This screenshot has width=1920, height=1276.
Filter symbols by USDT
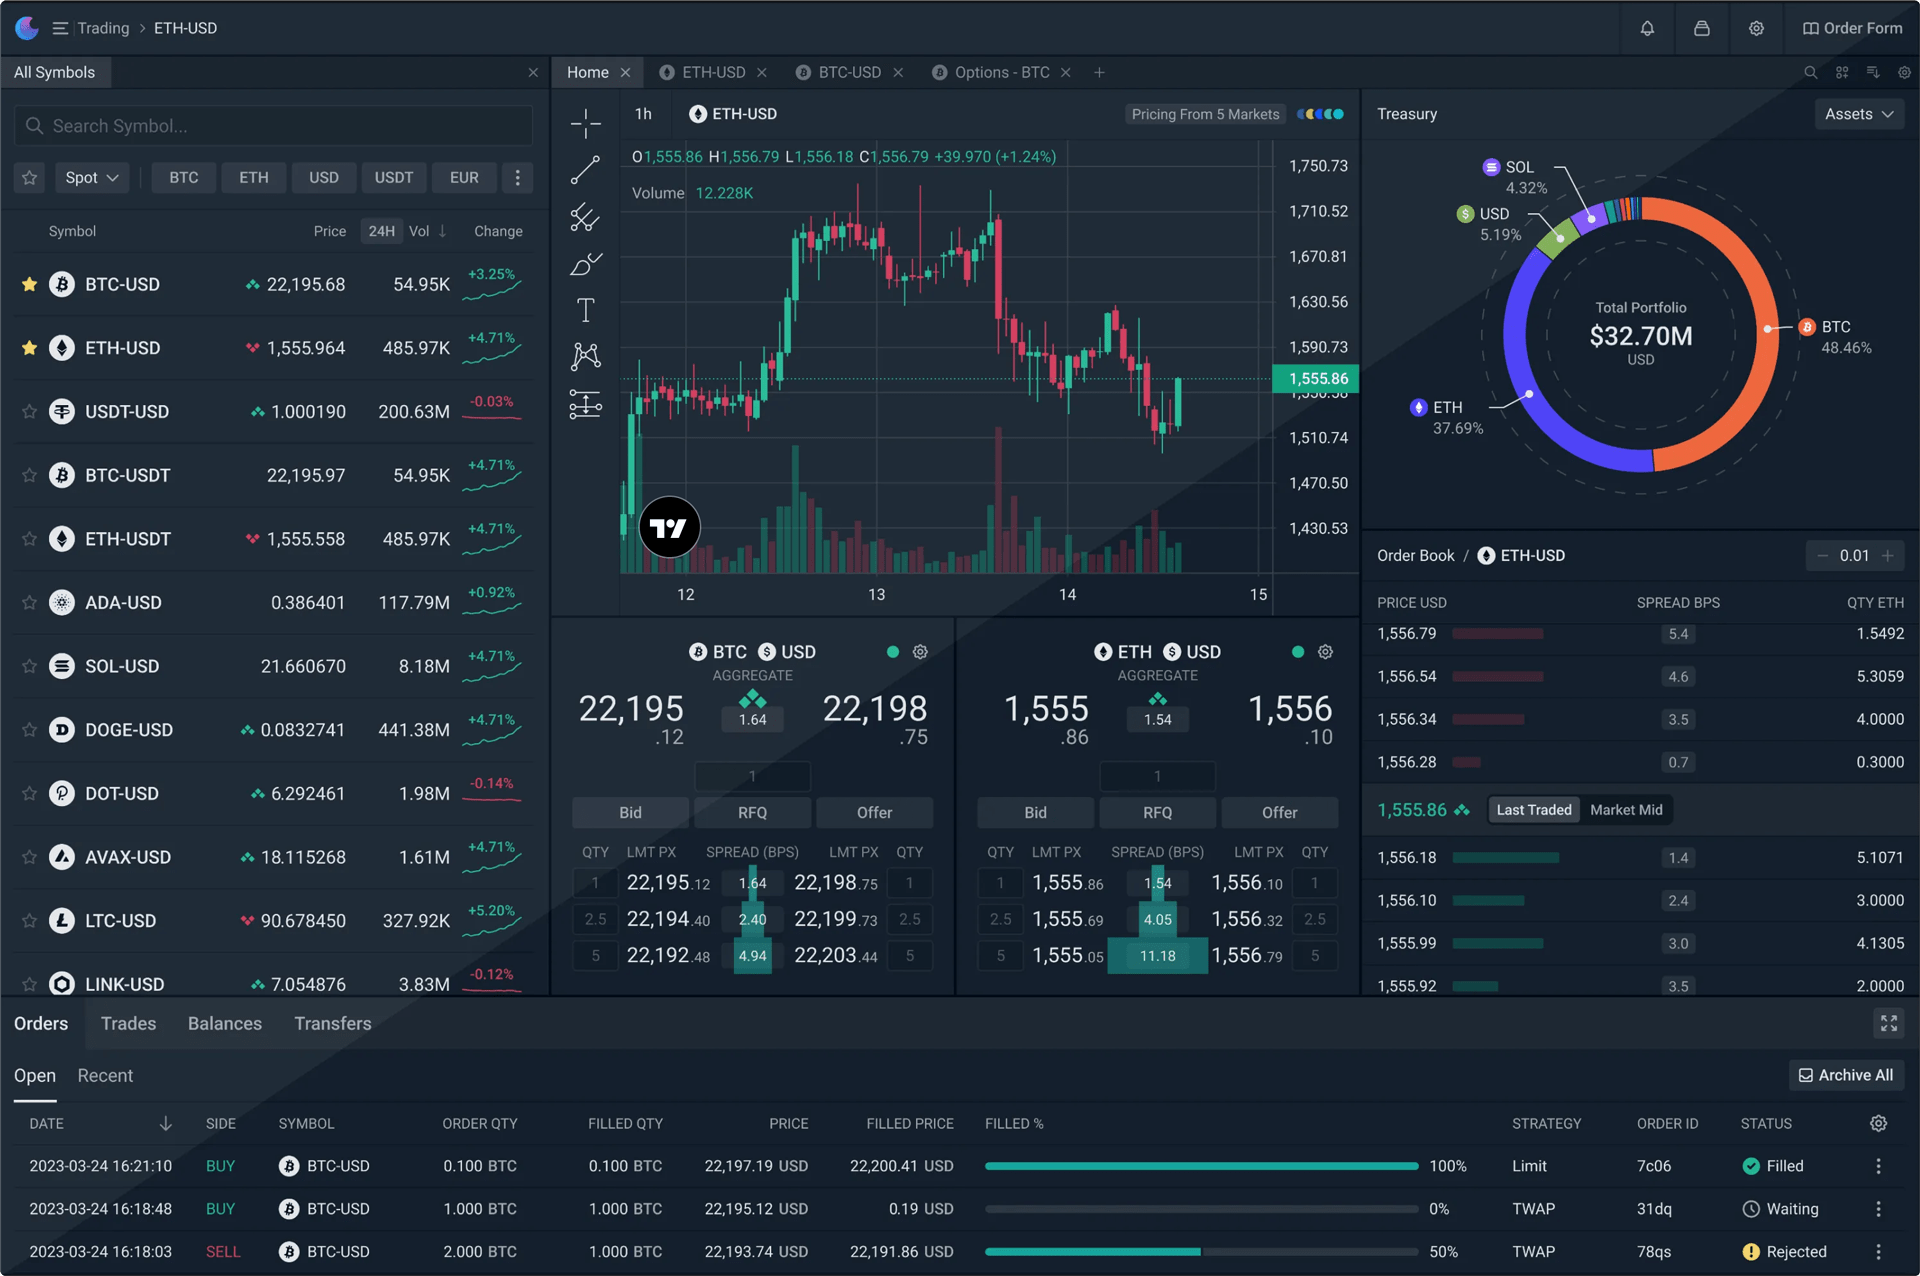(x=393, y=177)
